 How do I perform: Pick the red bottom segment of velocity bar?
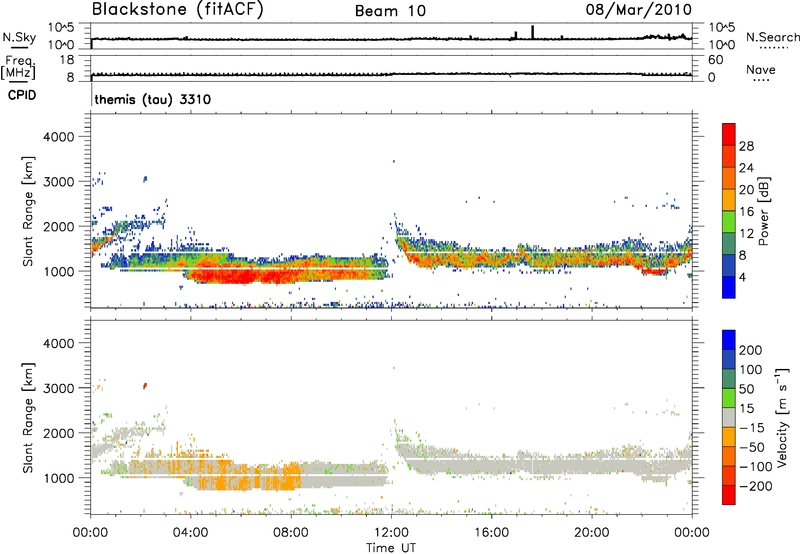pos(729,495)
